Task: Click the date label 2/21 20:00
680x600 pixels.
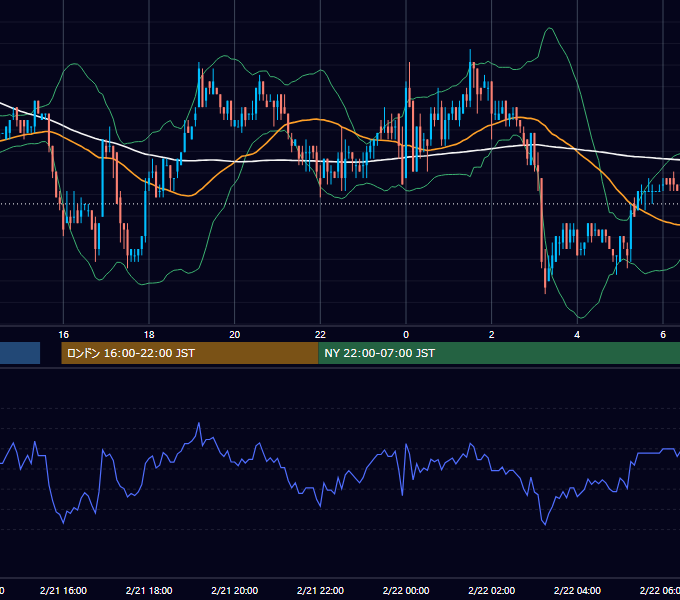Action: 235,590
